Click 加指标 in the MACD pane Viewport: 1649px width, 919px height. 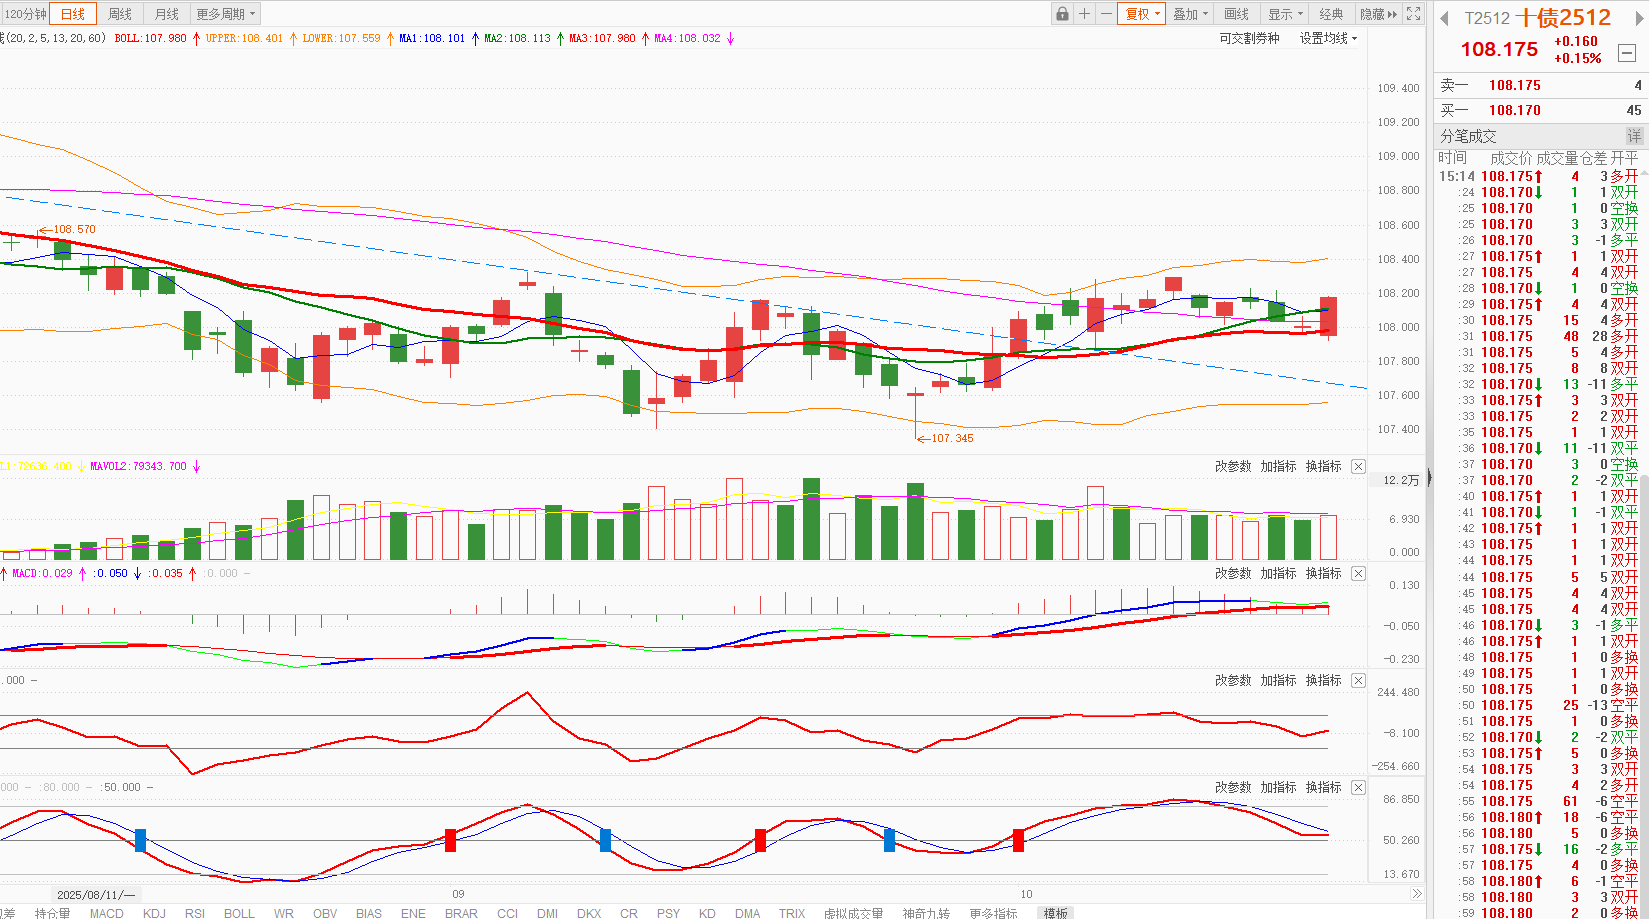click(x=1278, y=574)
